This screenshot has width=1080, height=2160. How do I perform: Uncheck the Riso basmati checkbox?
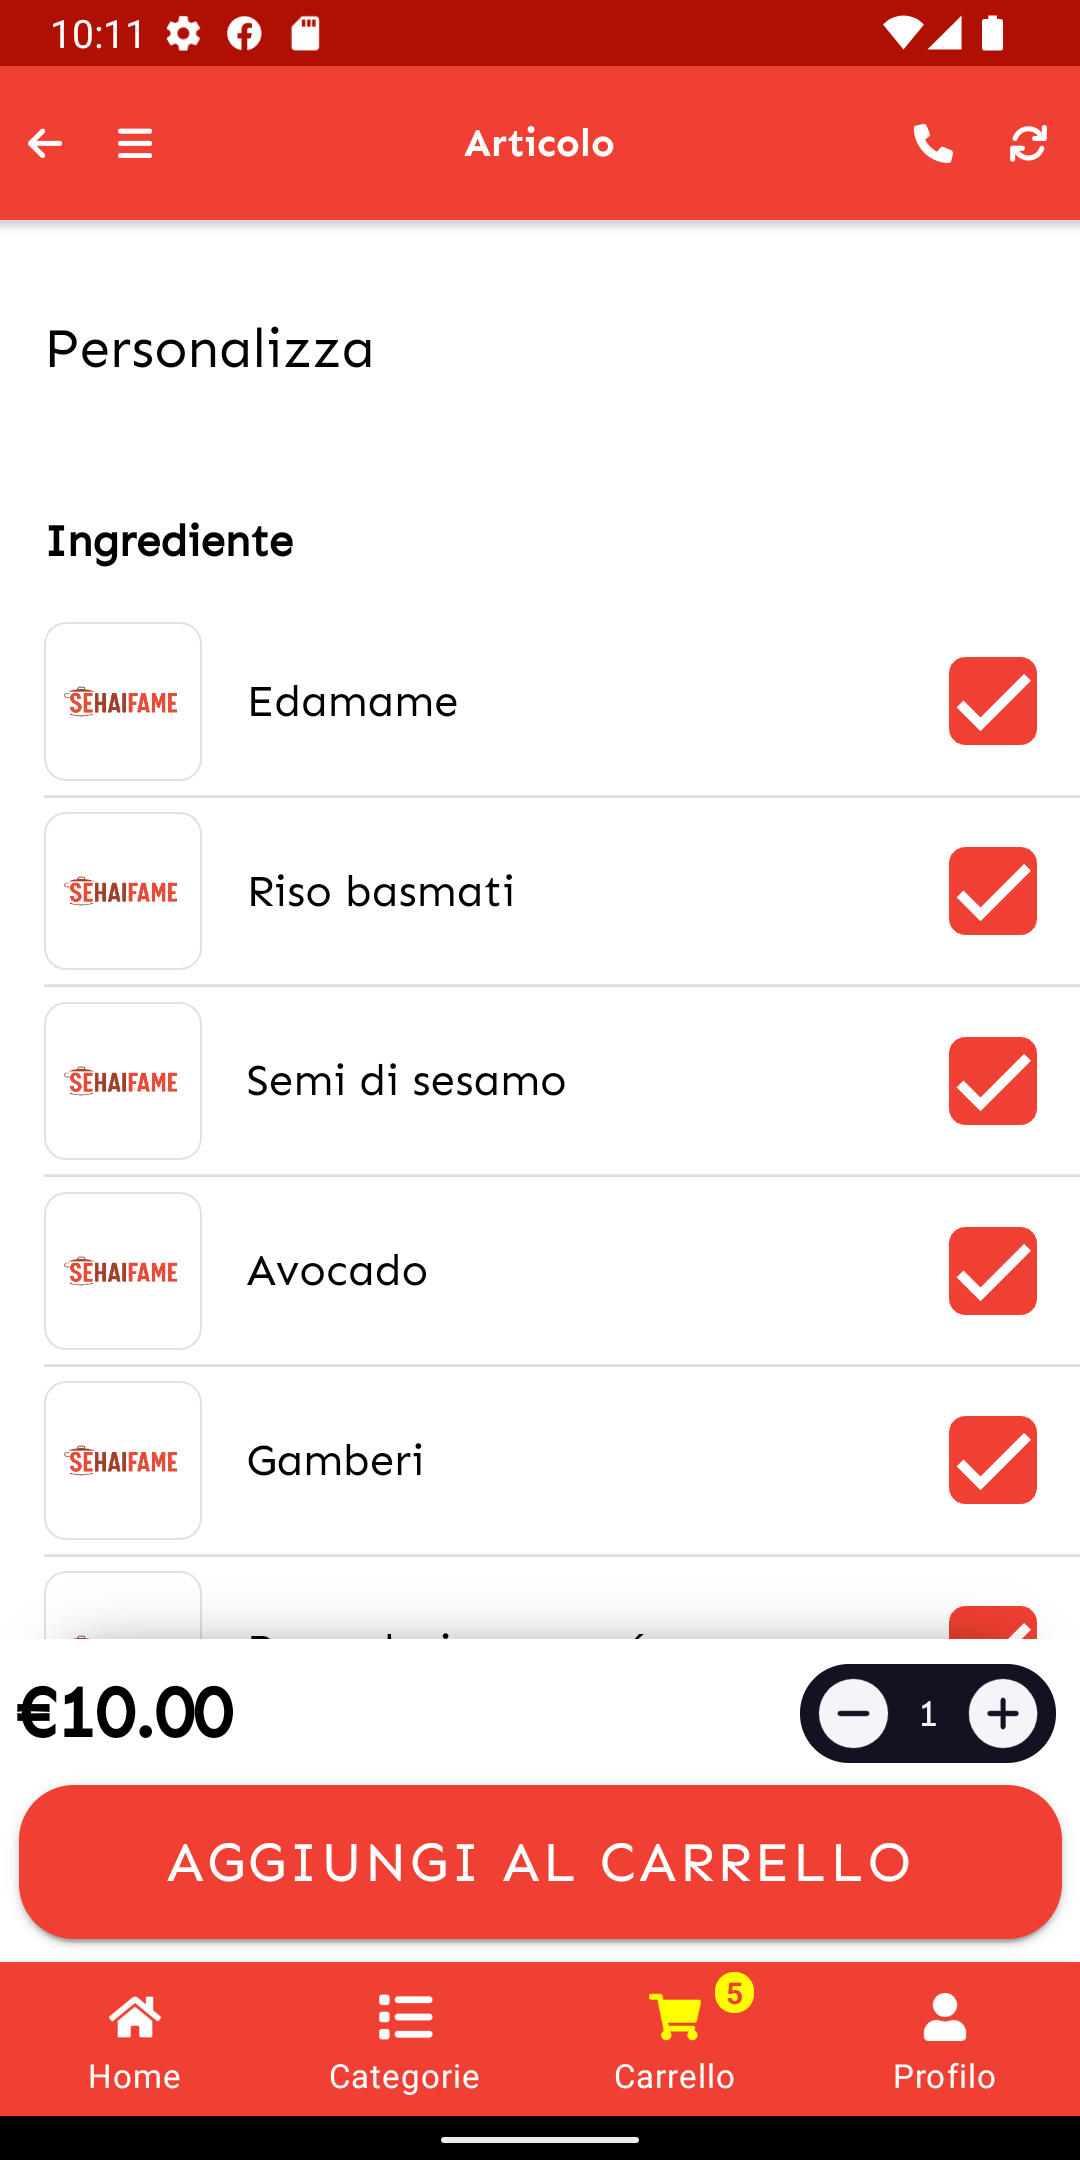click(992, 891)
